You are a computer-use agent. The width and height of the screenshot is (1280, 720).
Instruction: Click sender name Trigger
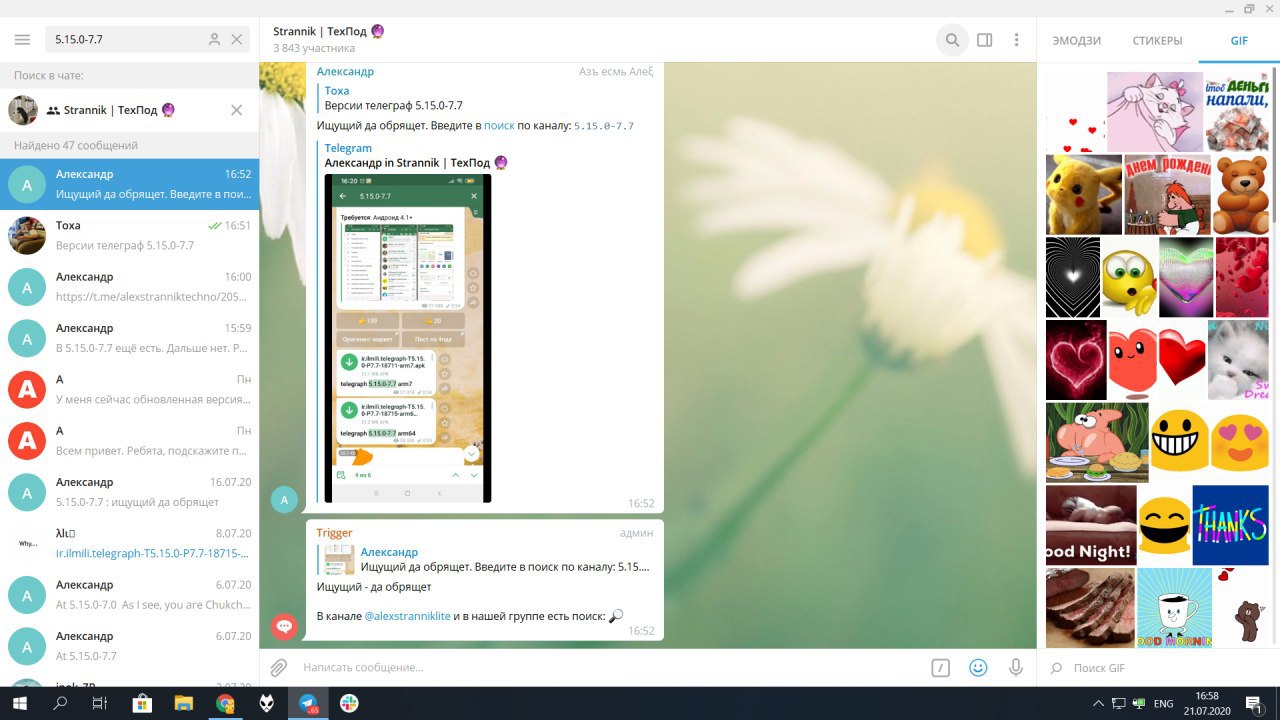point(335,533)
